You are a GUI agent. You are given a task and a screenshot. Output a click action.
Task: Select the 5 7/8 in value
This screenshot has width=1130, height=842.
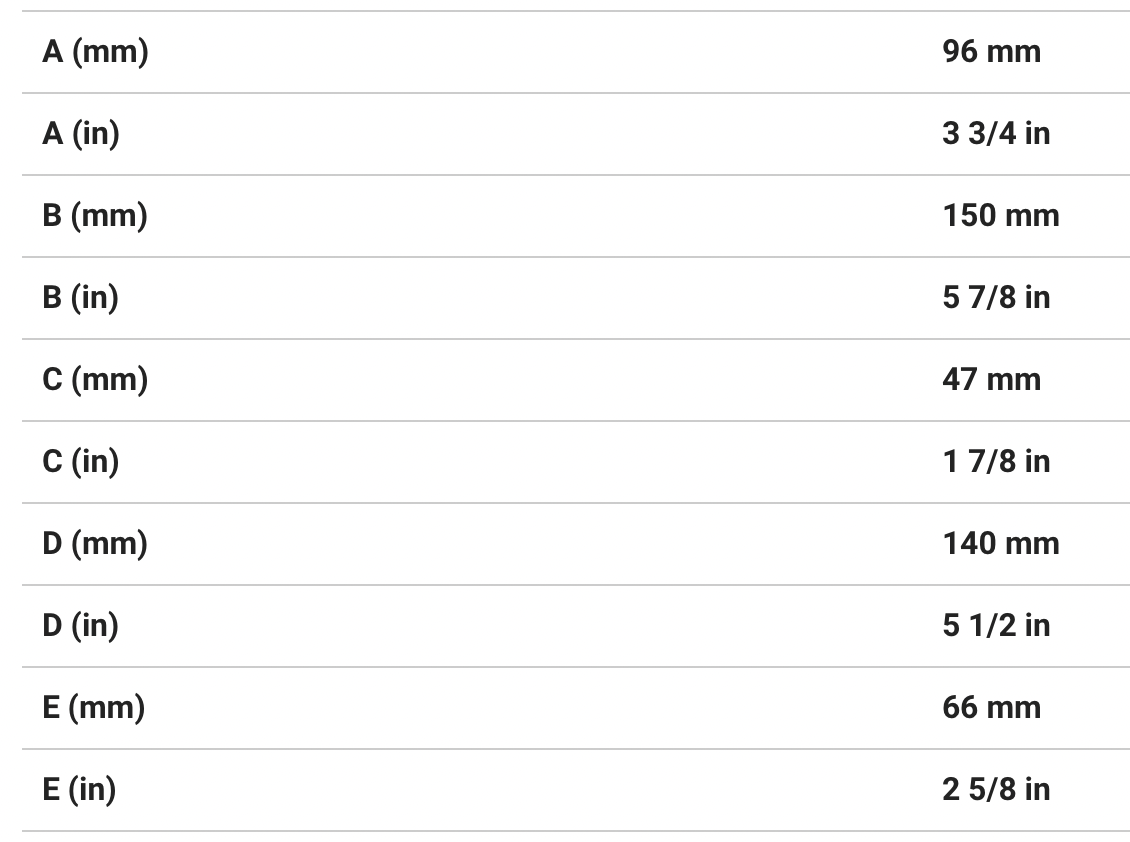click(996, 297)
